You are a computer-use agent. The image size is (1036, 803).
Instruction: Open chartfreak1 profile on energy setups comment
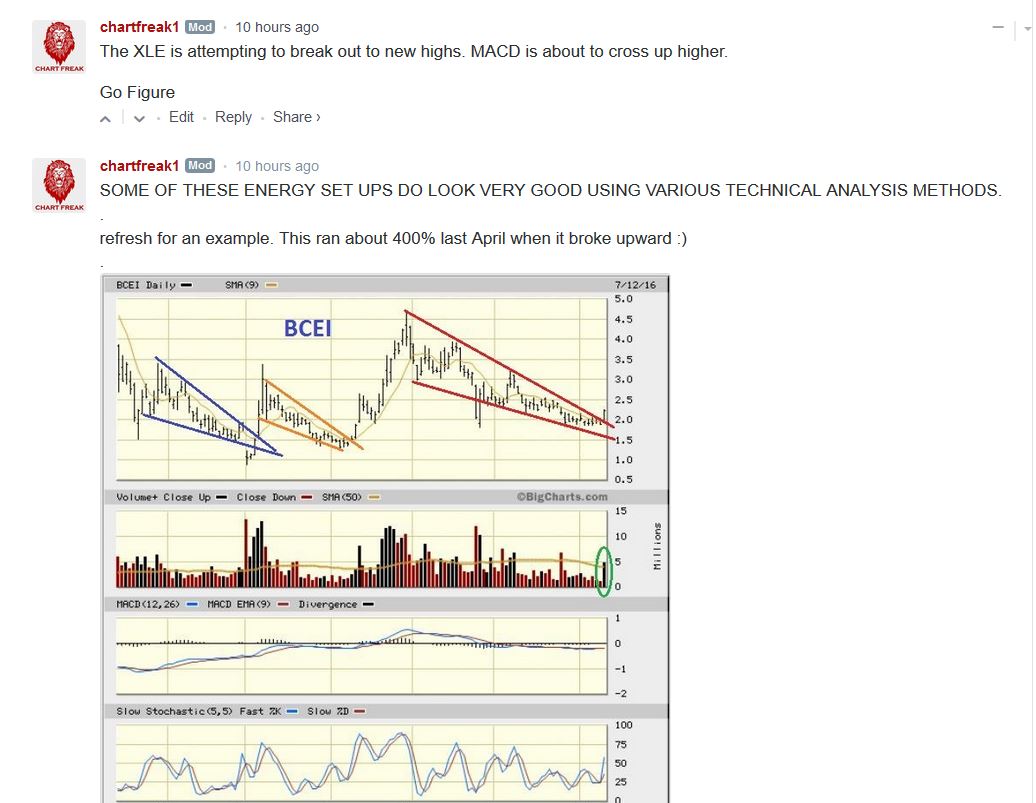click(139, 166)
